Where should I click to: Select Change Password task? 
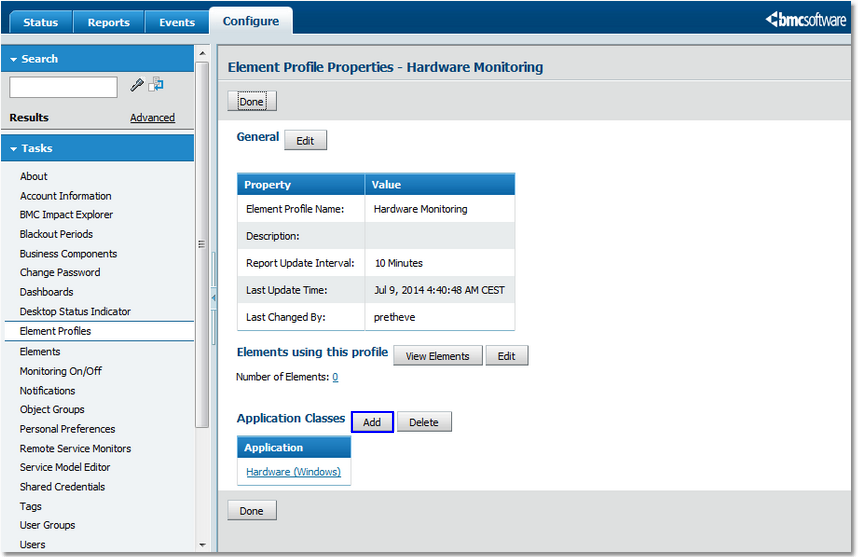(x=60, y=272)
